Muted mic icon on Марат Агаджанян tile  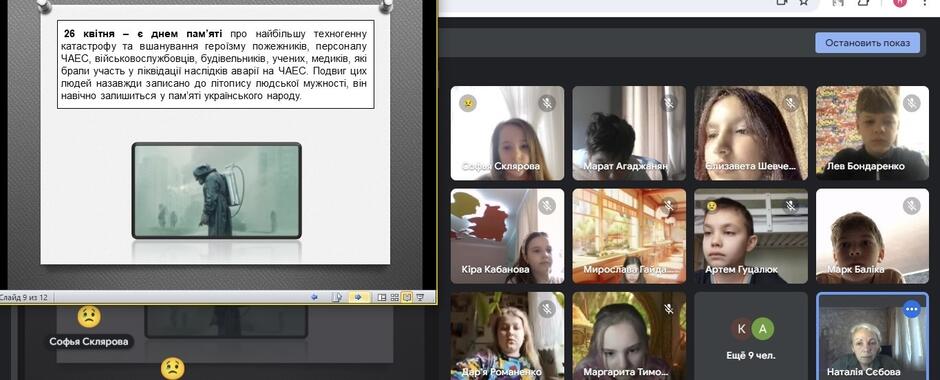click(668, 103)
